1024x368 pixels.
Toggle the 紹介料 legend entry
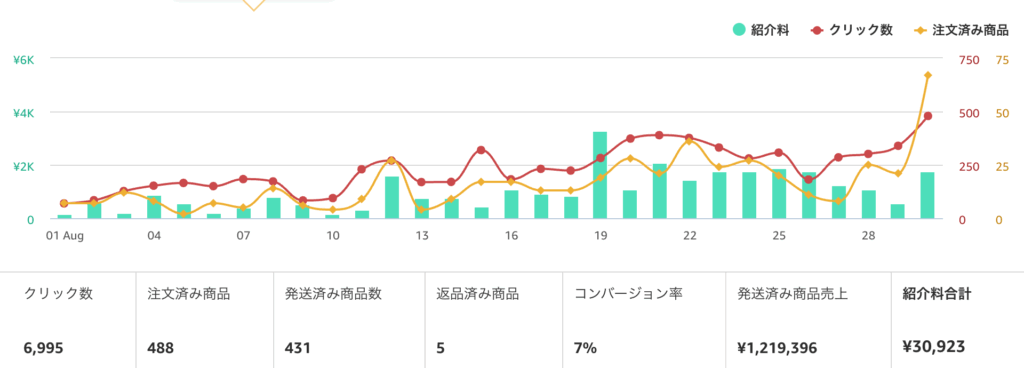coord(761,30)
